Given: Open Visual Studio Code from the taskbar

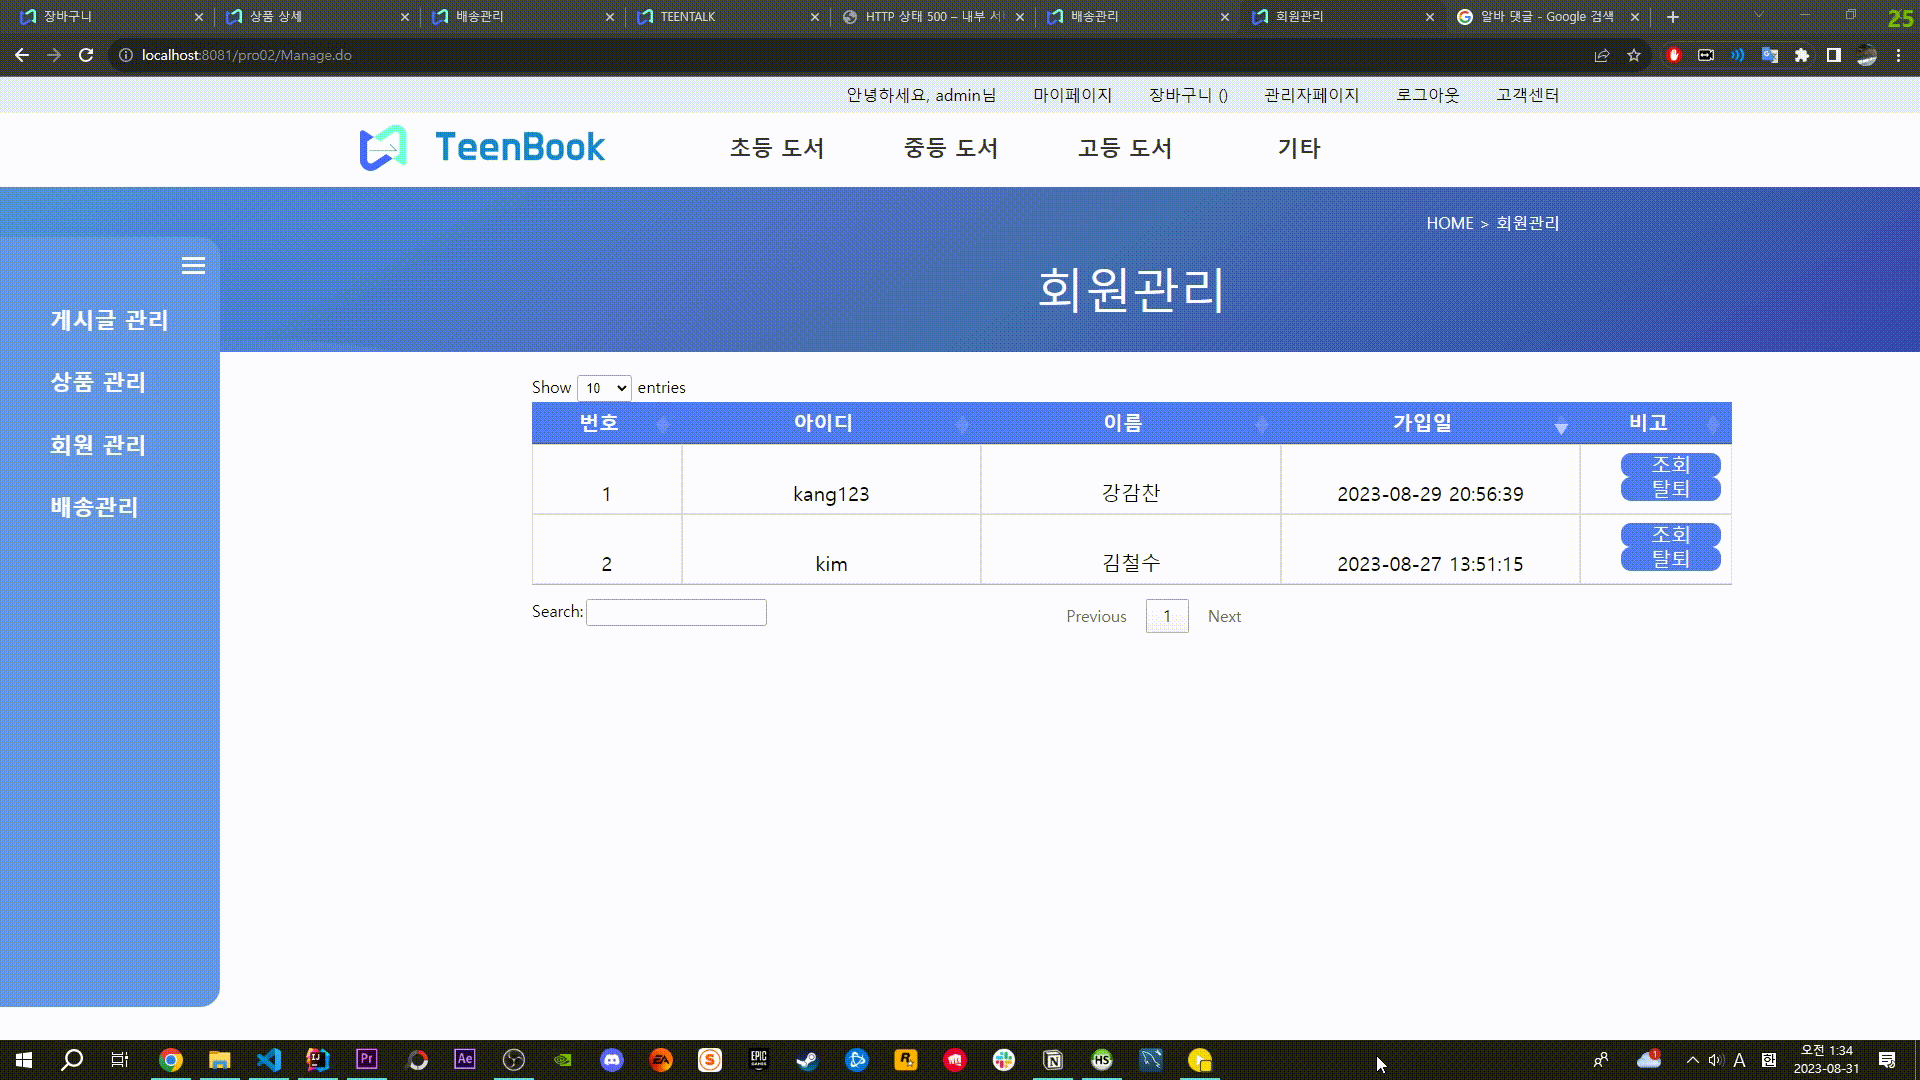Looking at the screenshot, I should pyautogui.click(x=269, y=1060).
